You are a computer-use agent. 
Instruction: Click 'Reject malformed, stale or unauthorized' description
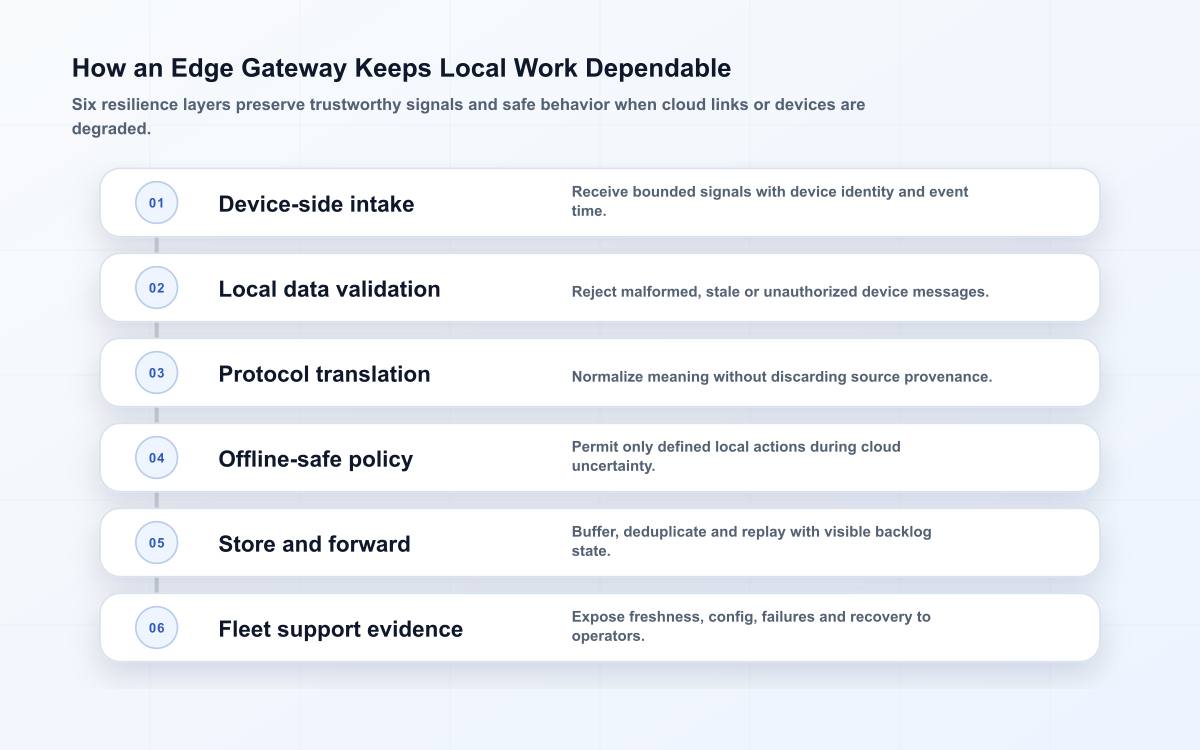(x=780, y=292)
